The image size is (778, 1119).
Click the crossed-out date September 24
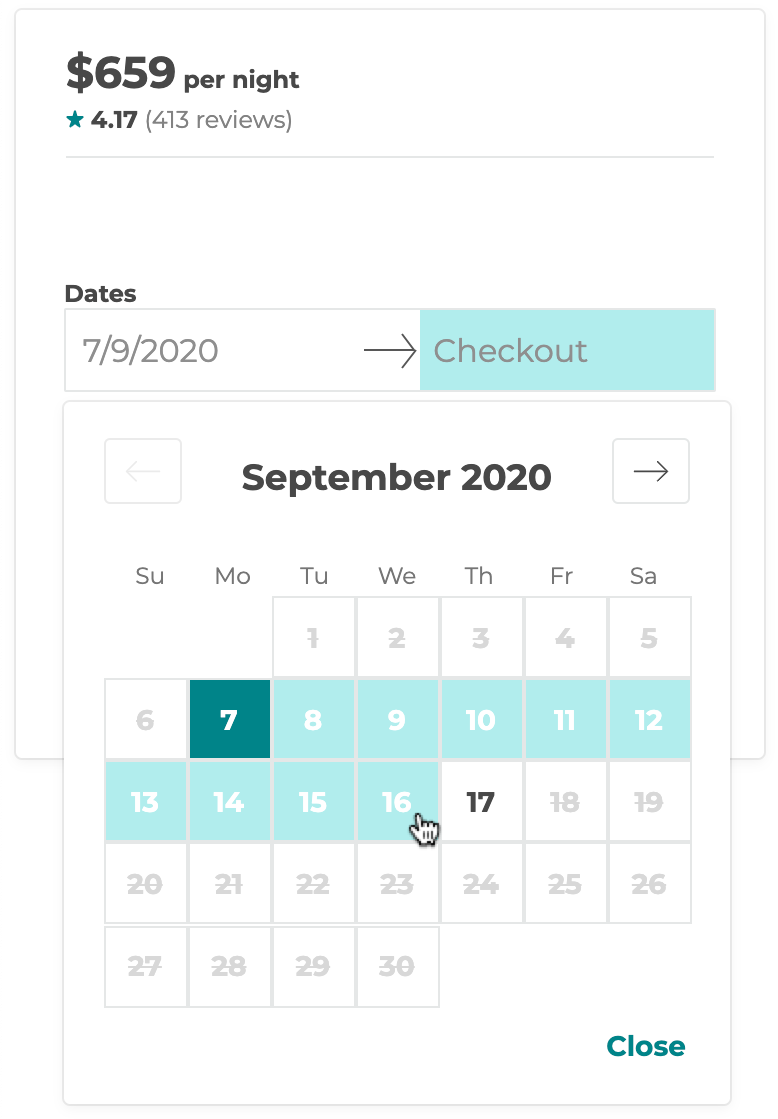(x=480, y=883)
